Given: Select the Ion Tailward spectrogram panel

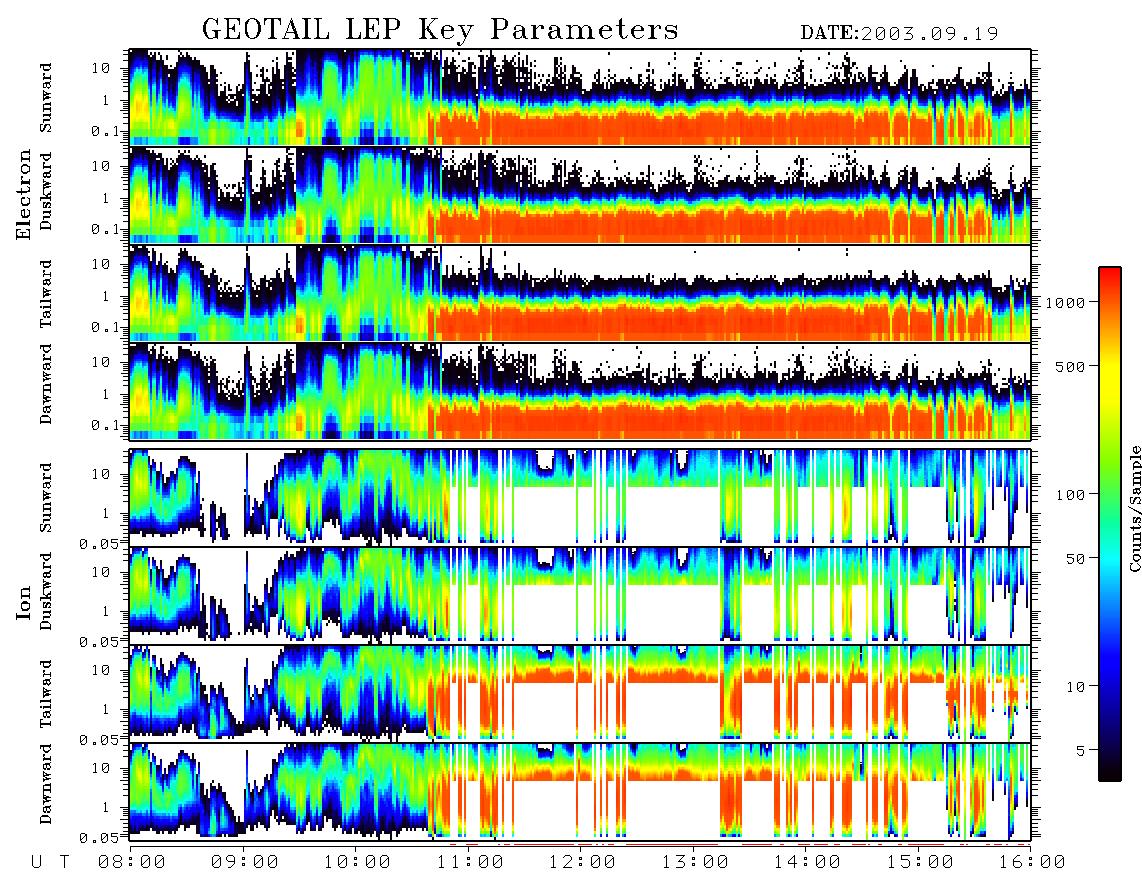Looking at the screenshot, I should click(x=580, y=693).
